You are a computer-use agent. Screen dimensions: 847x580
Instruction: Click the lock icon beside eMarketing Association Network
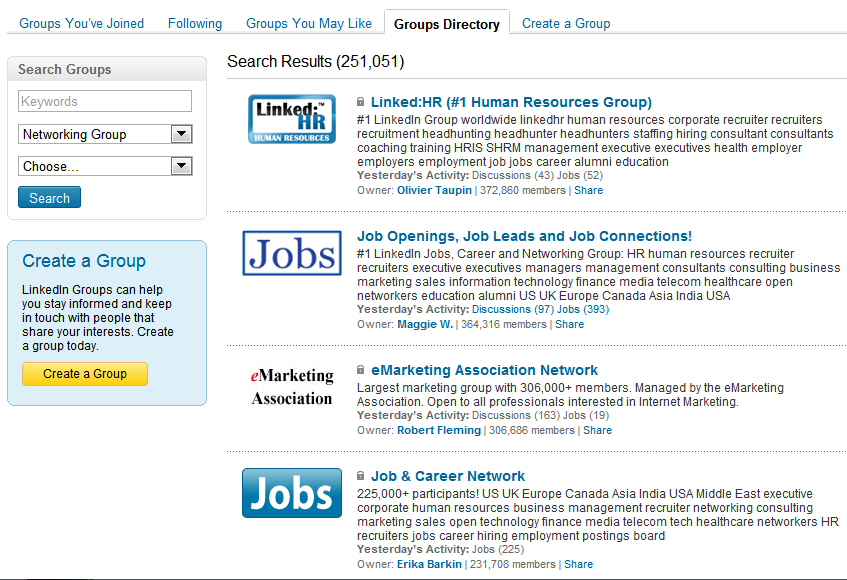[x=361, y=370]
